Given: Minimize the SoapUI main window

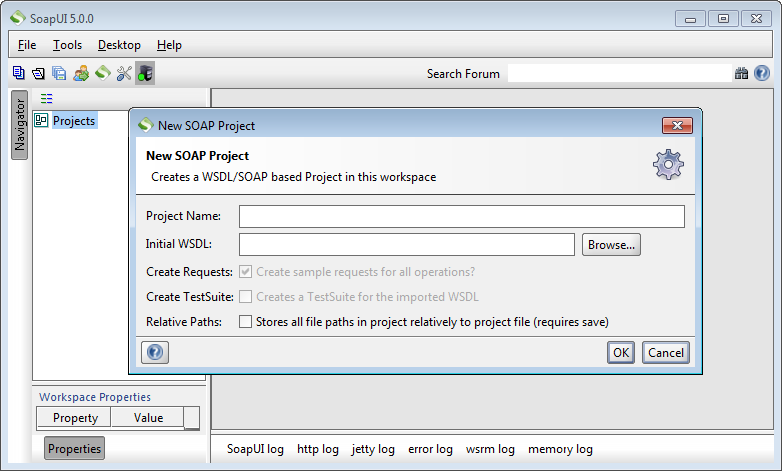Looking at the screenshot, I should click(690, 18).
